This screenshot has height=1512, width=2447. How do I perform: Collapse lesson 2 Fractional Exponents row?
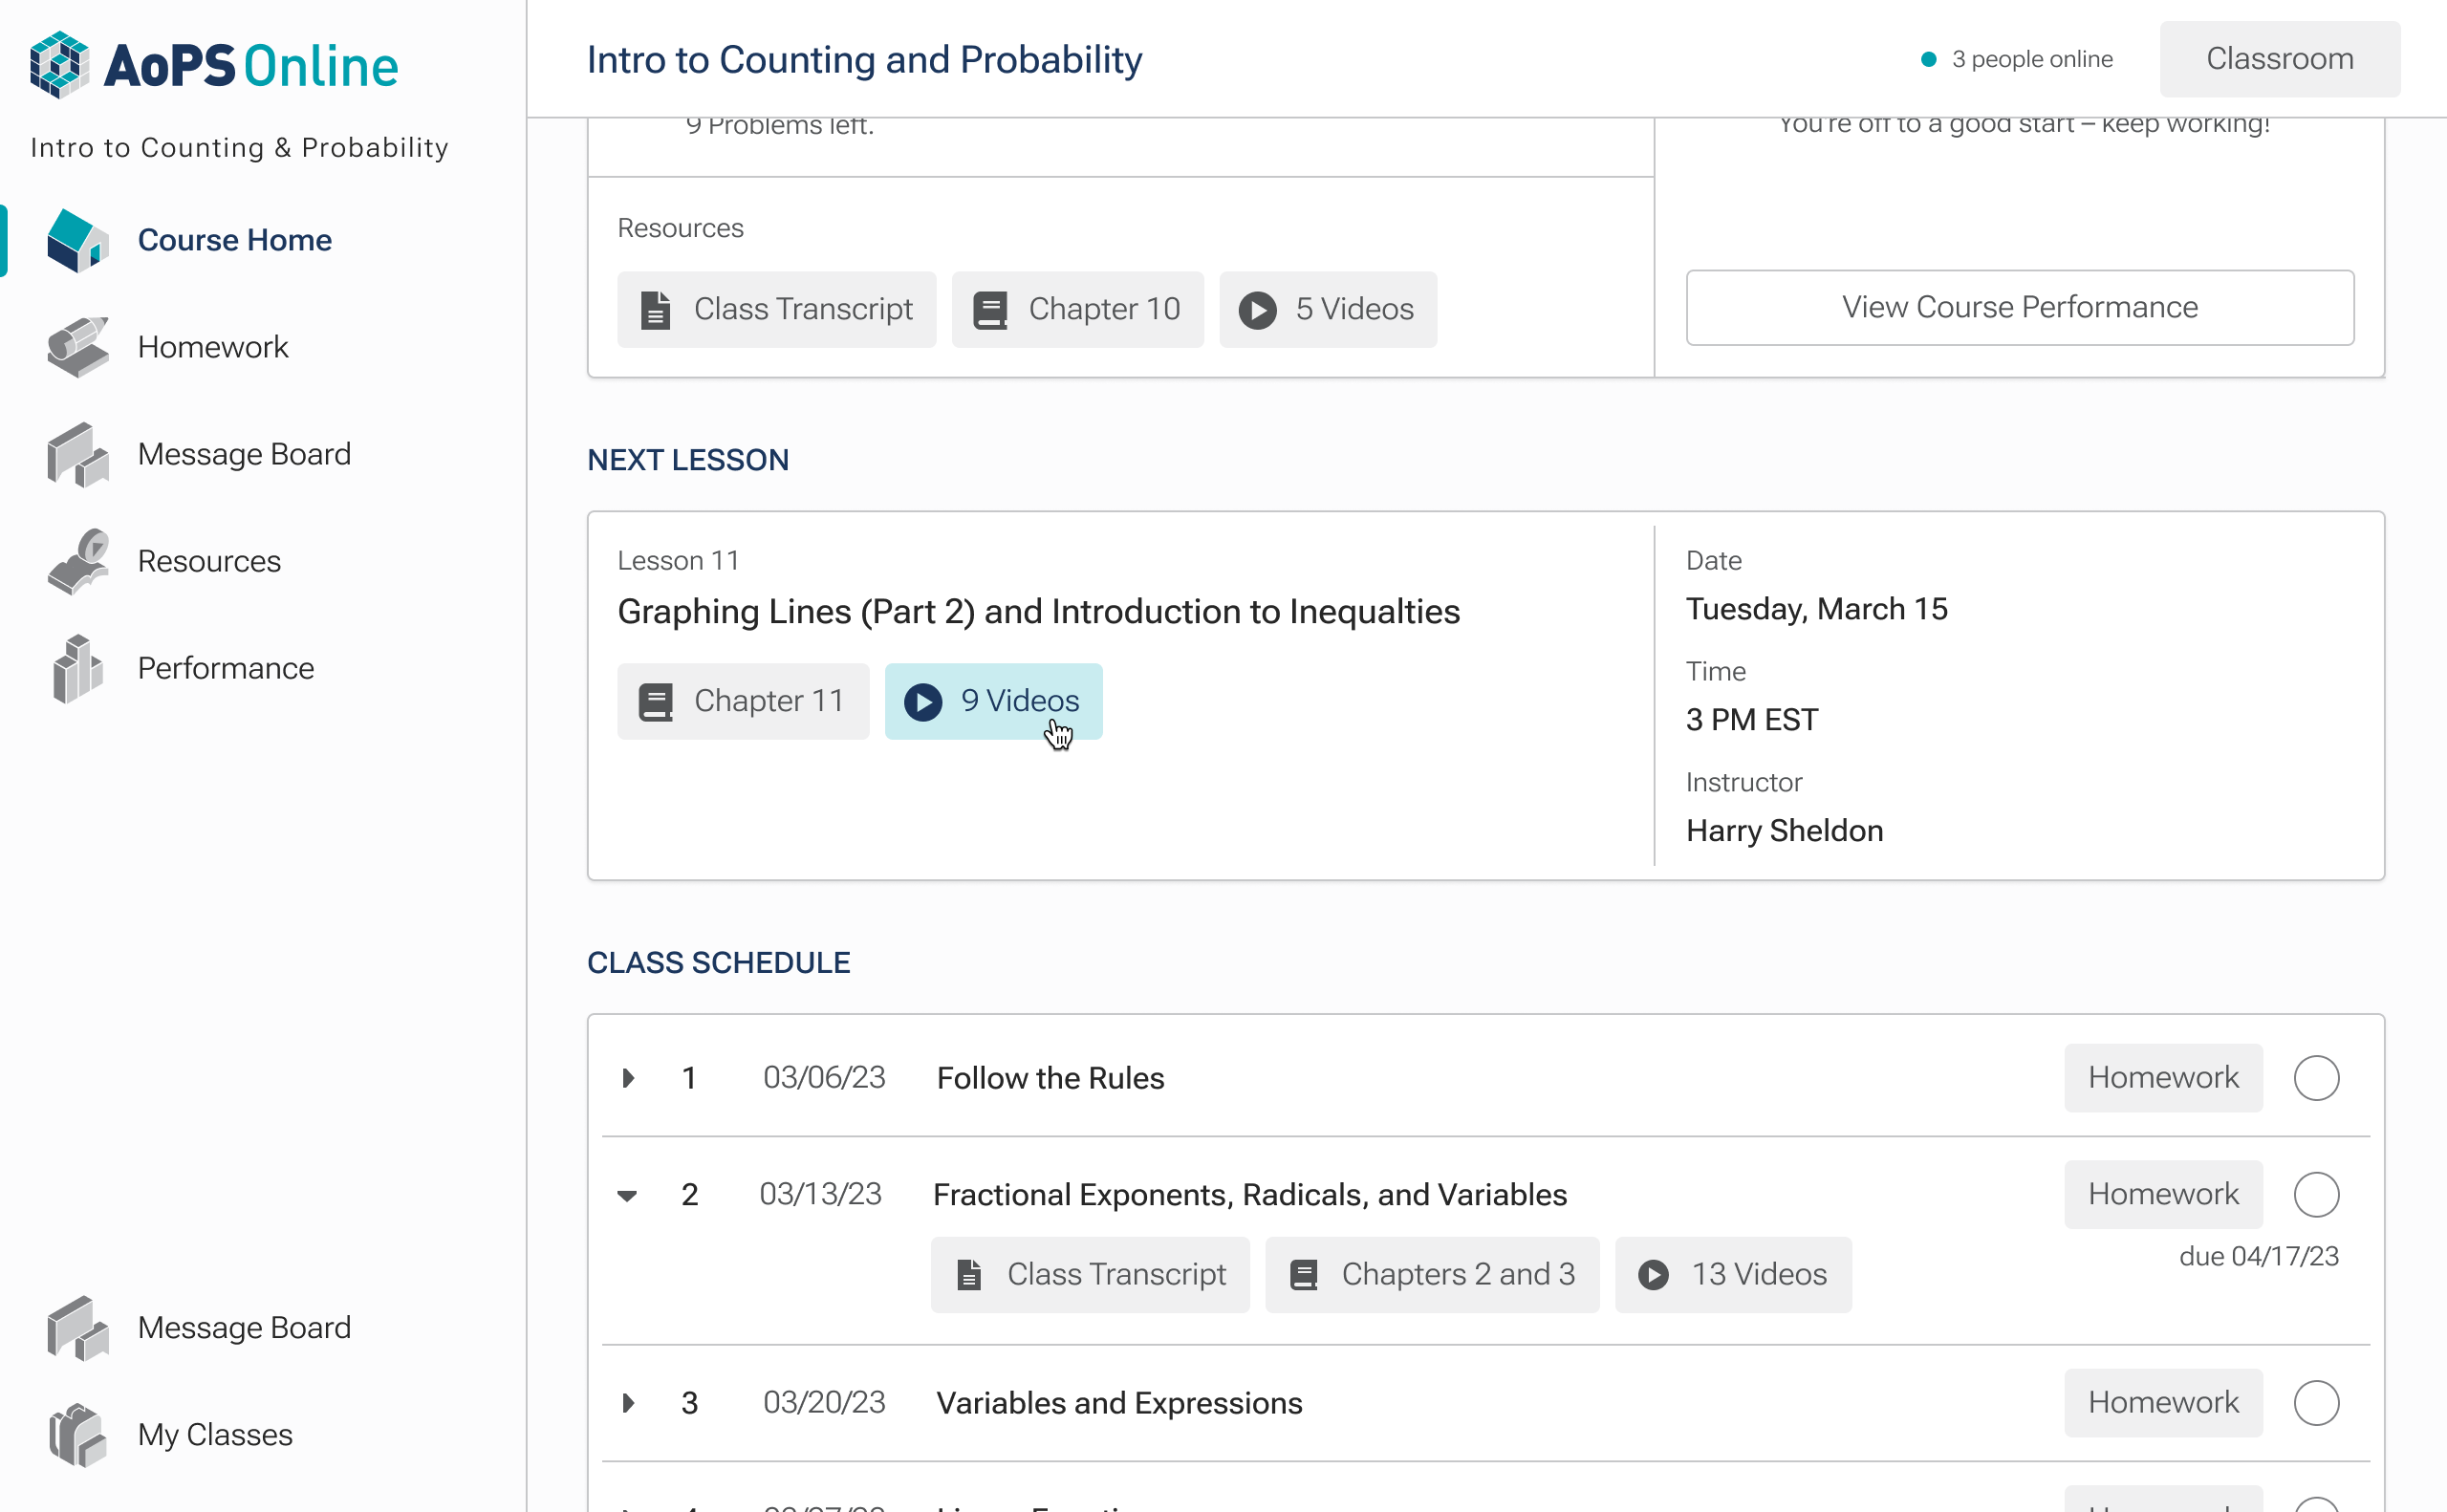pyautogui.click(x=627, y=1195)
